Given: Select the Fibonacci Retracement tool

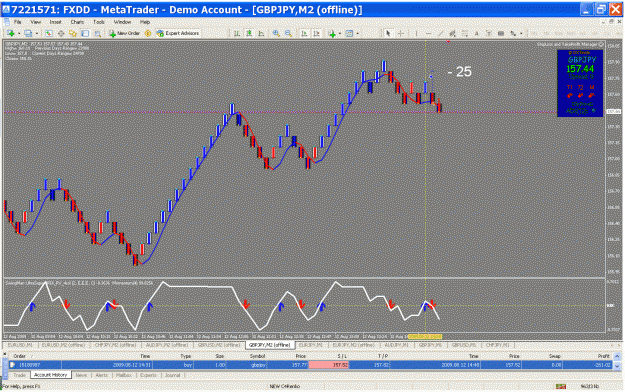Looking at the screenshot, I should click(465, 33).
